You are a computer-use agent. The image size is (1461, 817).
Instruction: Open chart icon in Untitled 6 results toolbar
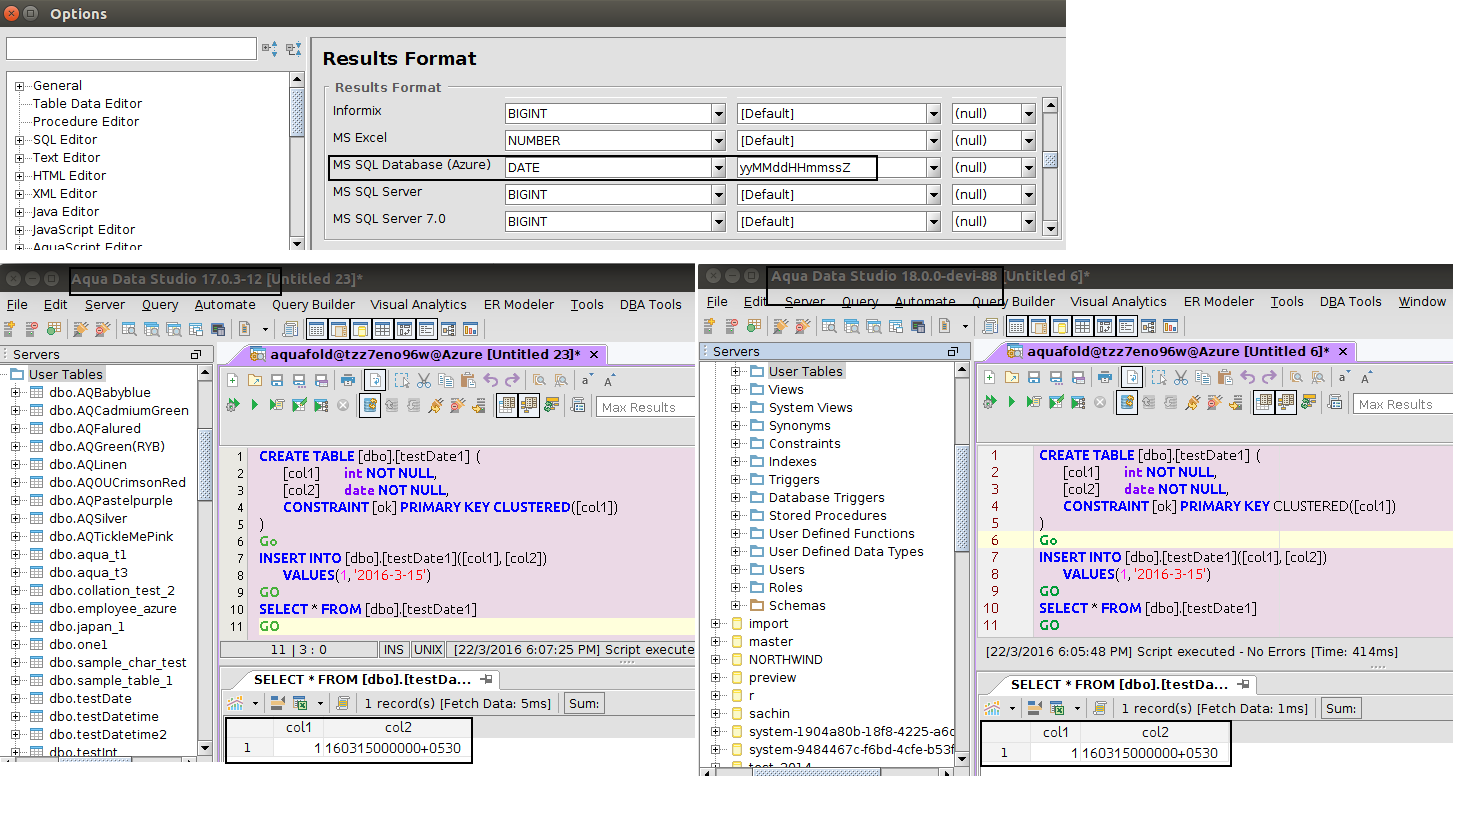(993, 708)
